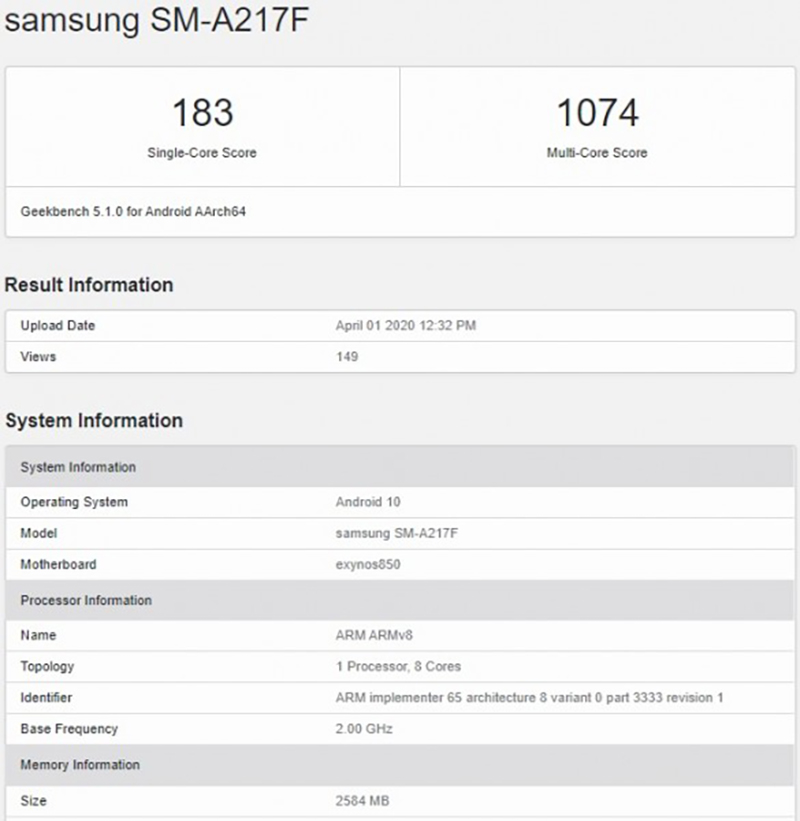Click the exynos850 motherboard value
800x821 pixels.
(368, 565)
